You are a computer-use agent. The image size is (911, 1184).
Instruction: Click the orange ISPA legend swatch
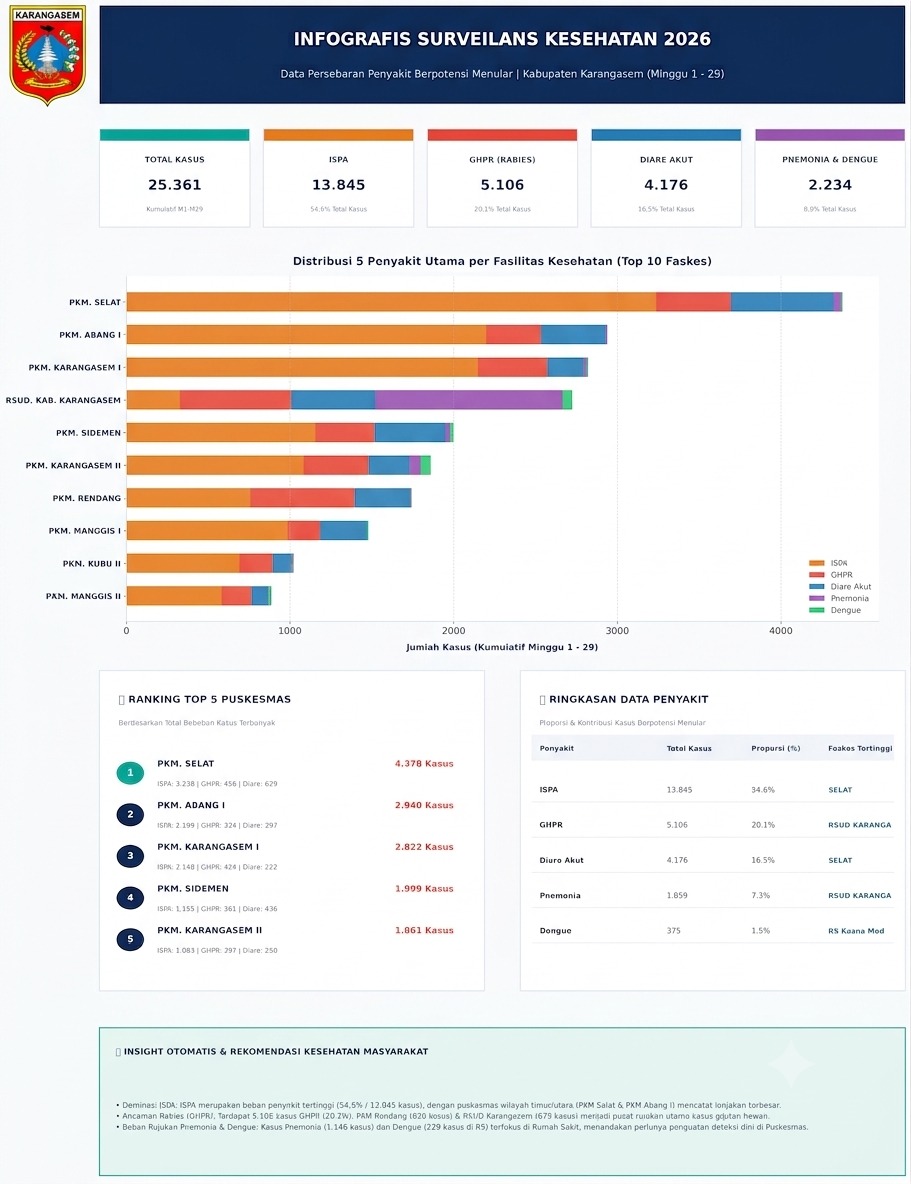click(816, 563)
